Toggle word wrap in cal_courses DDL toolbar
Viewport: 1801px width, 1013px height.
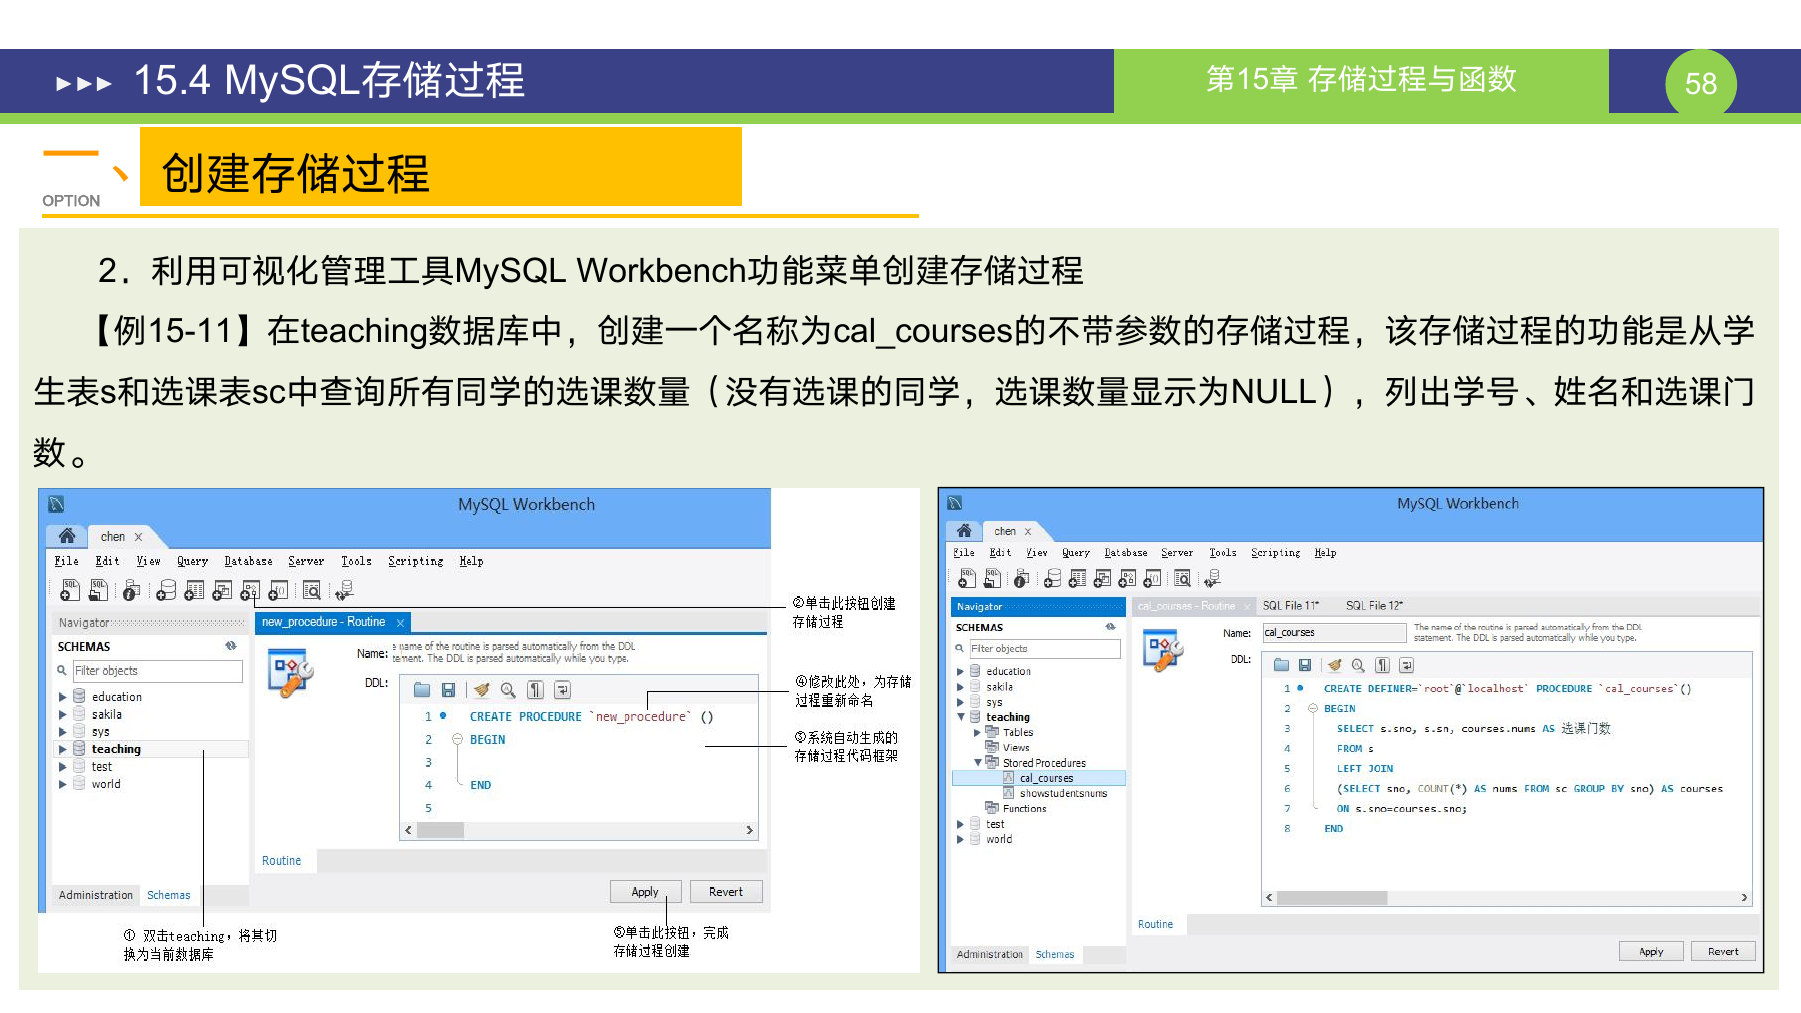point(1406,665)
